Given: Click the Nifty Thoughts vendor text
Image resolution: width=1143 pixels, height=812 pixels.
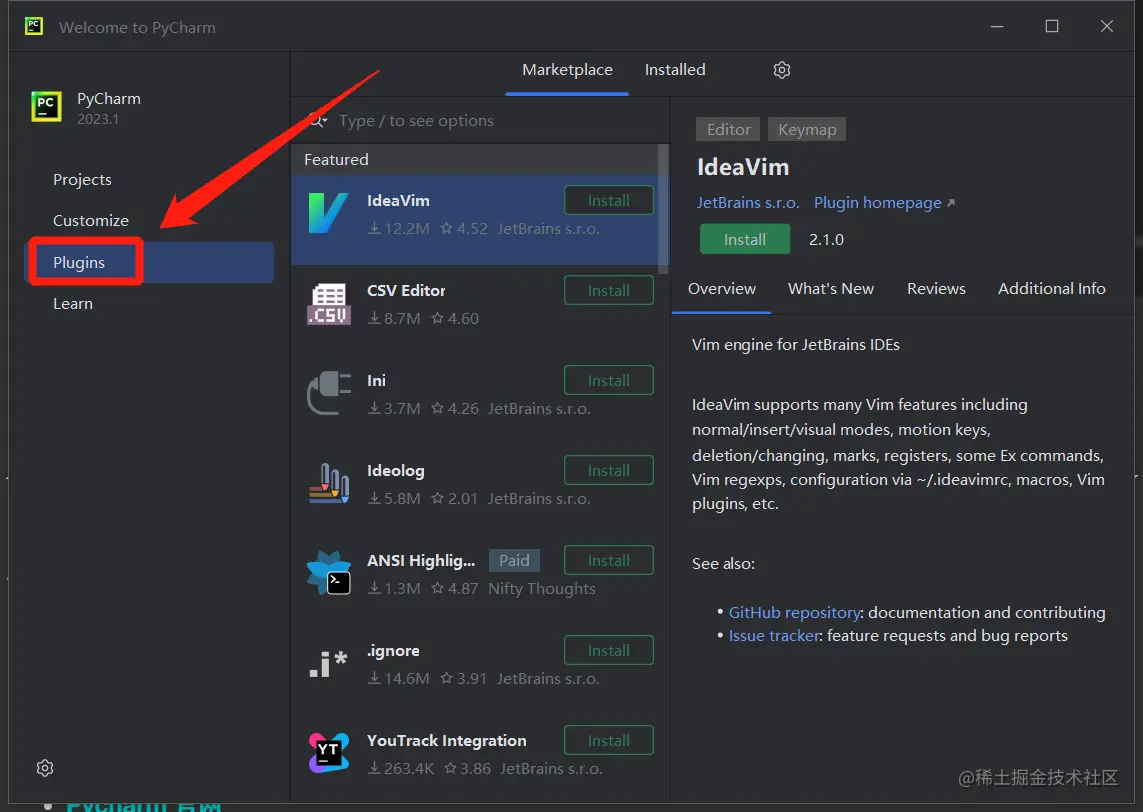Looking at the screenshot, I should pos(542,588).
